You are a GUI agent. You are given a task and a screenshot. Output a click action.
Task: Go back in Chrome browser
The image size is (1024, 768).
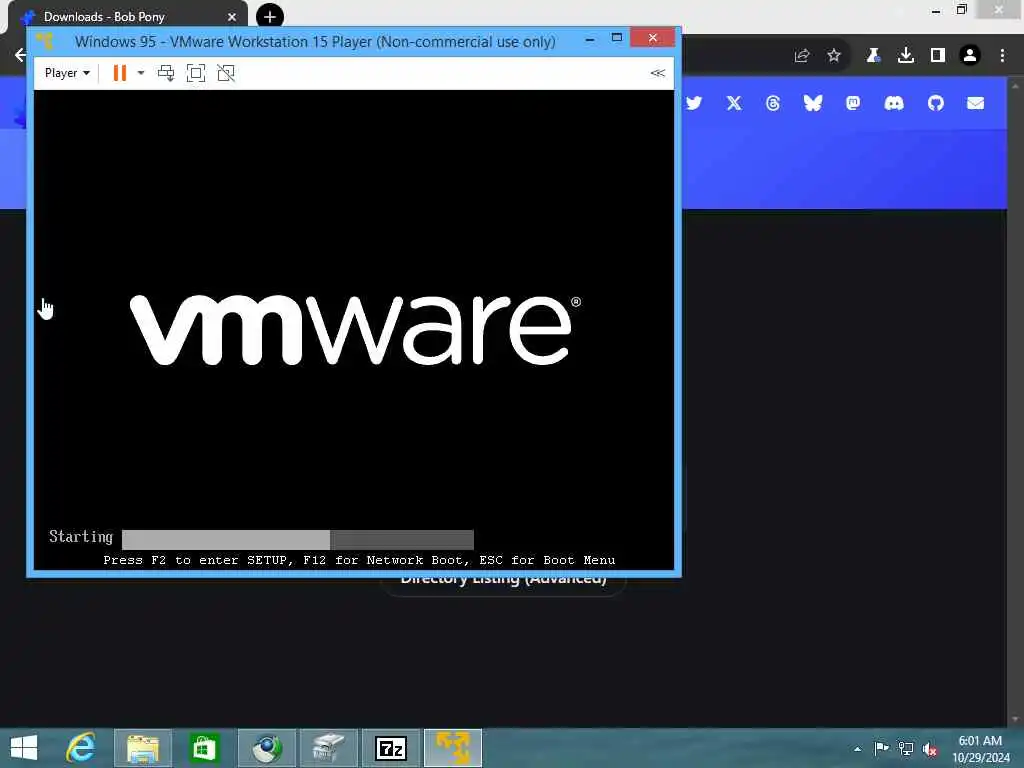coord(20,55)
